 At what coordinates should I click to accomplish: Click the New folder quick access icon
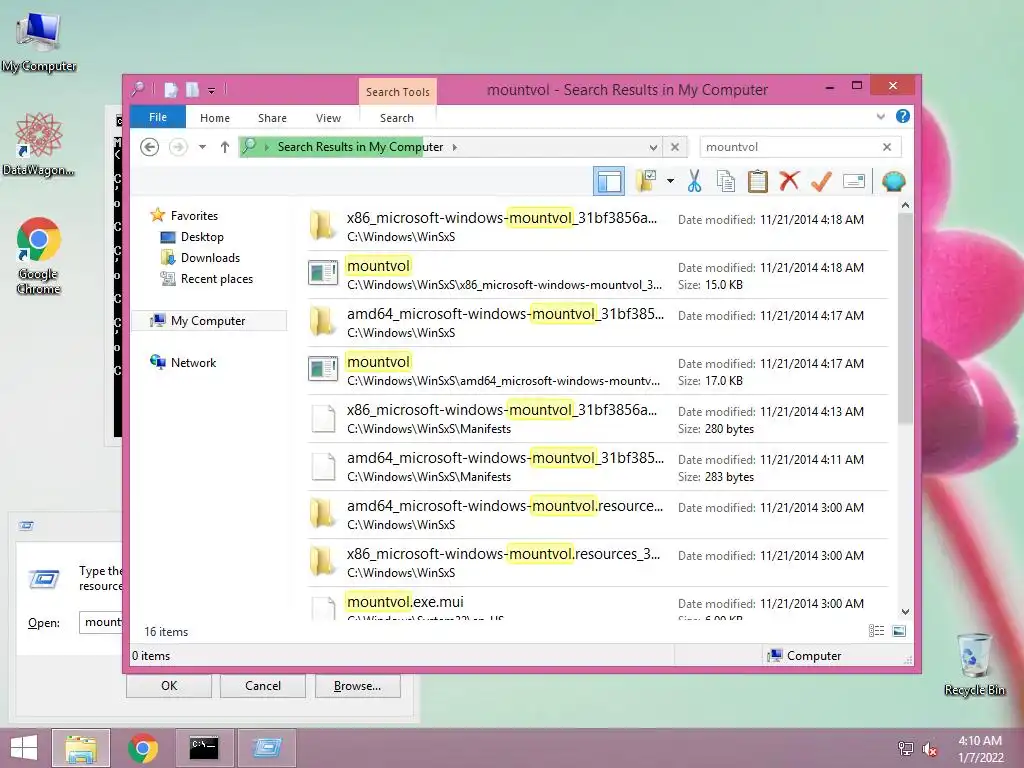tap(192, 90)
